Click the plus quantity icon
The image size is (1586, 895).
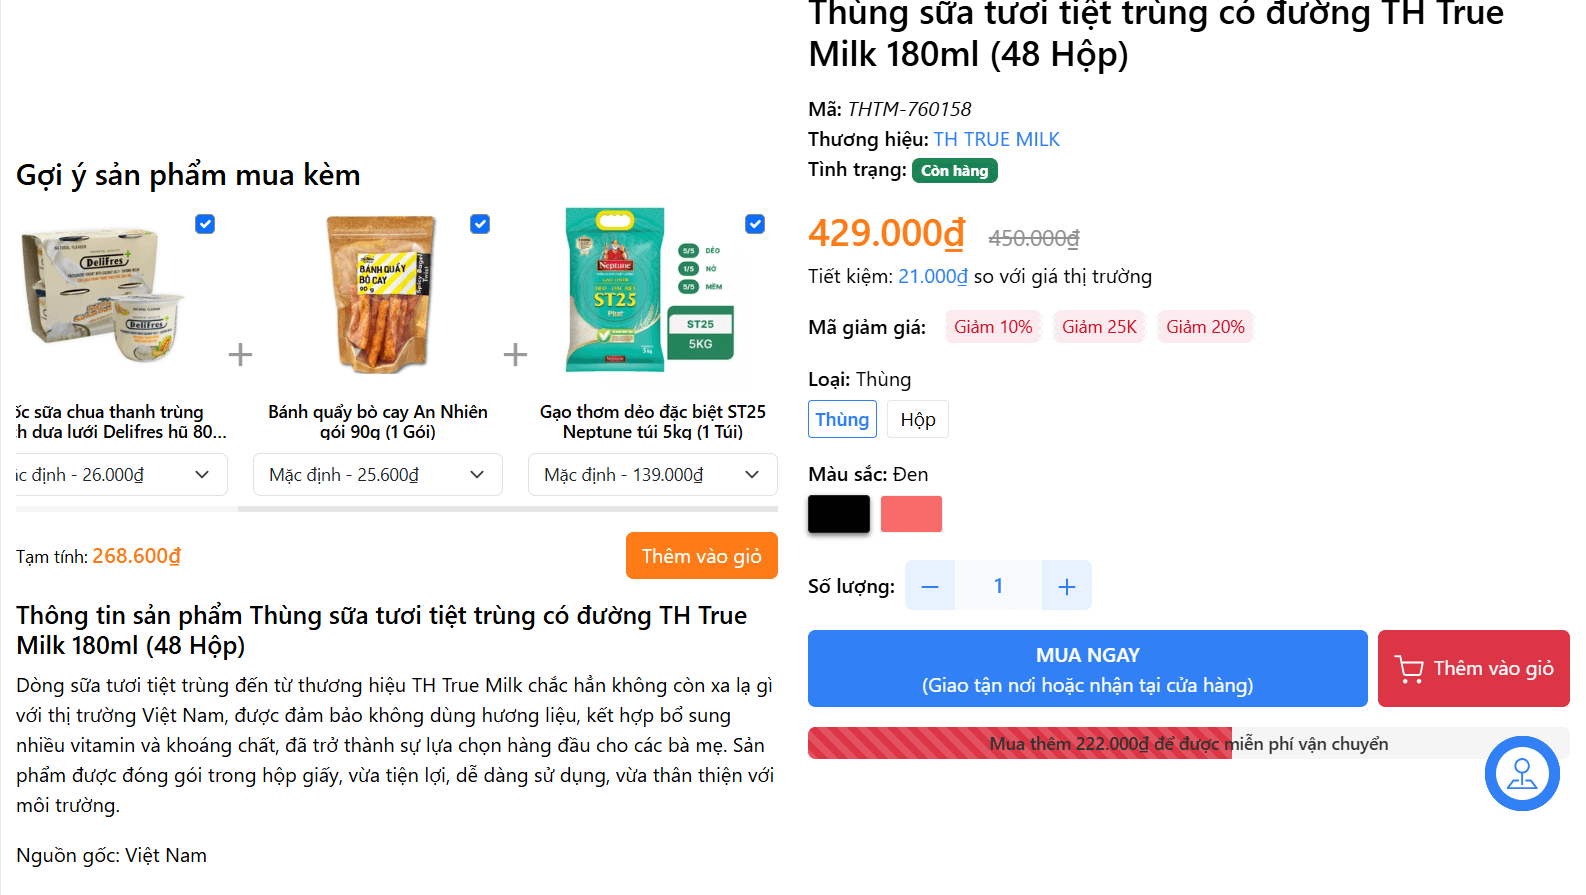click(1066, 586)
